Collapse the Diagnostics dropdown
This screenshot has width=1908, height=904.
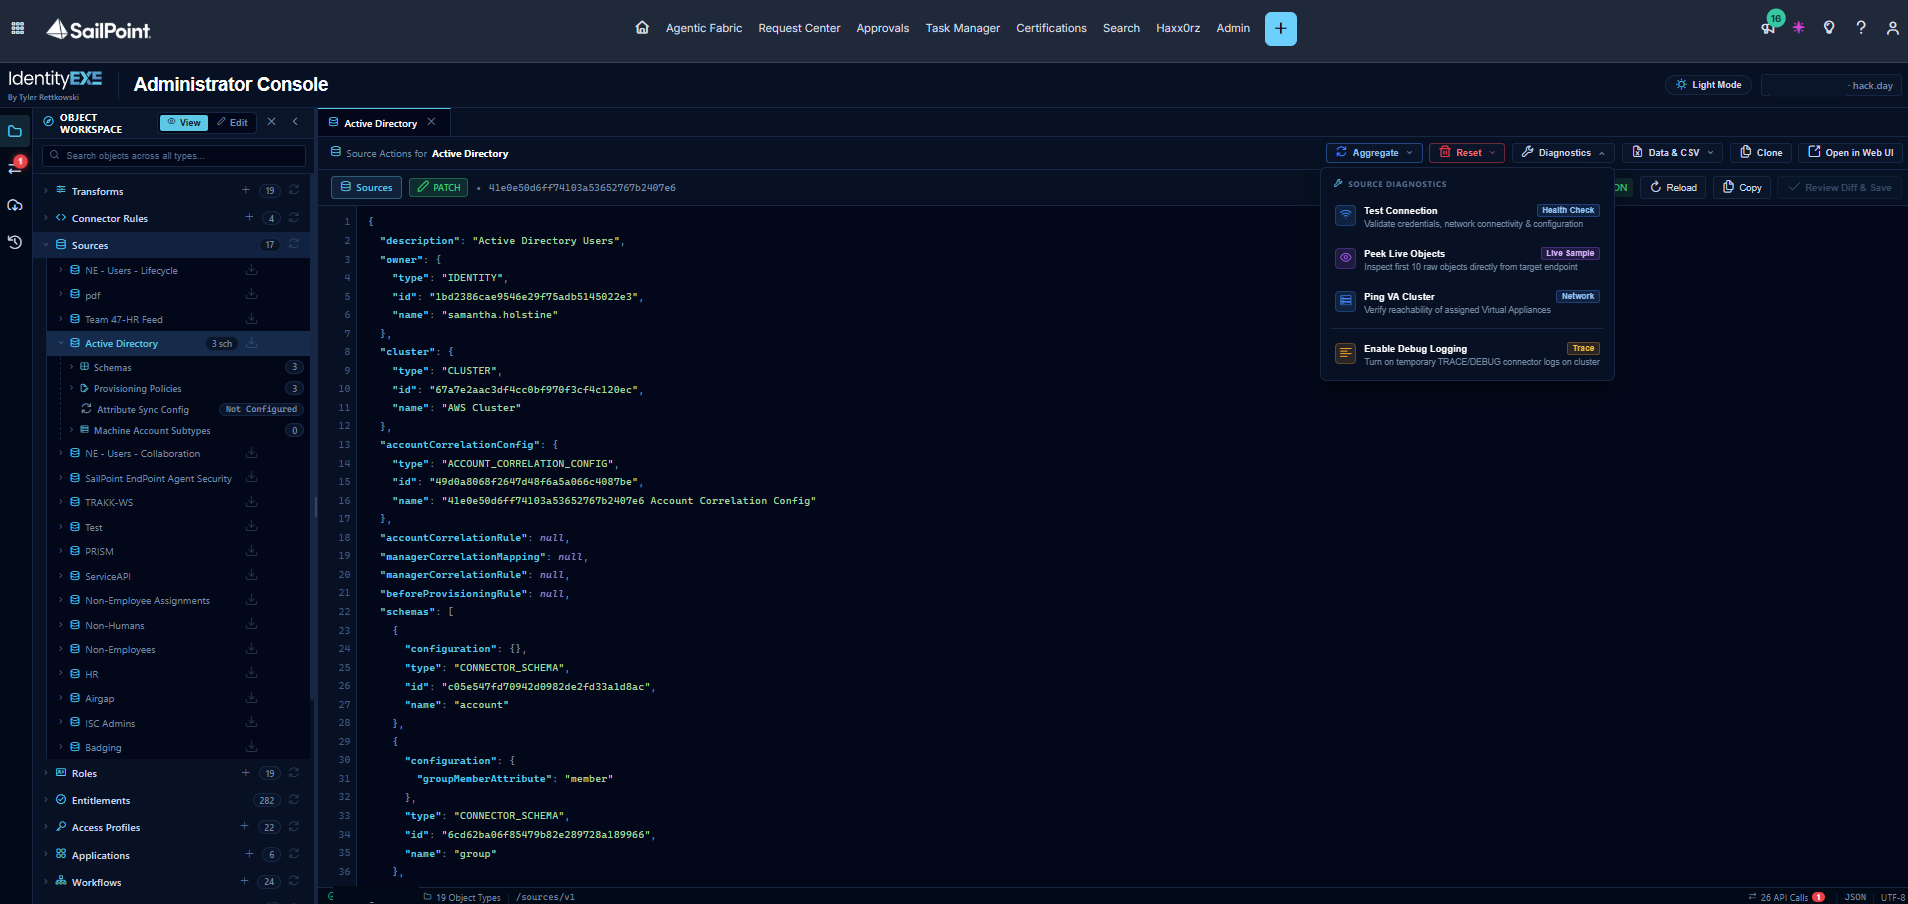point(1563,153)
